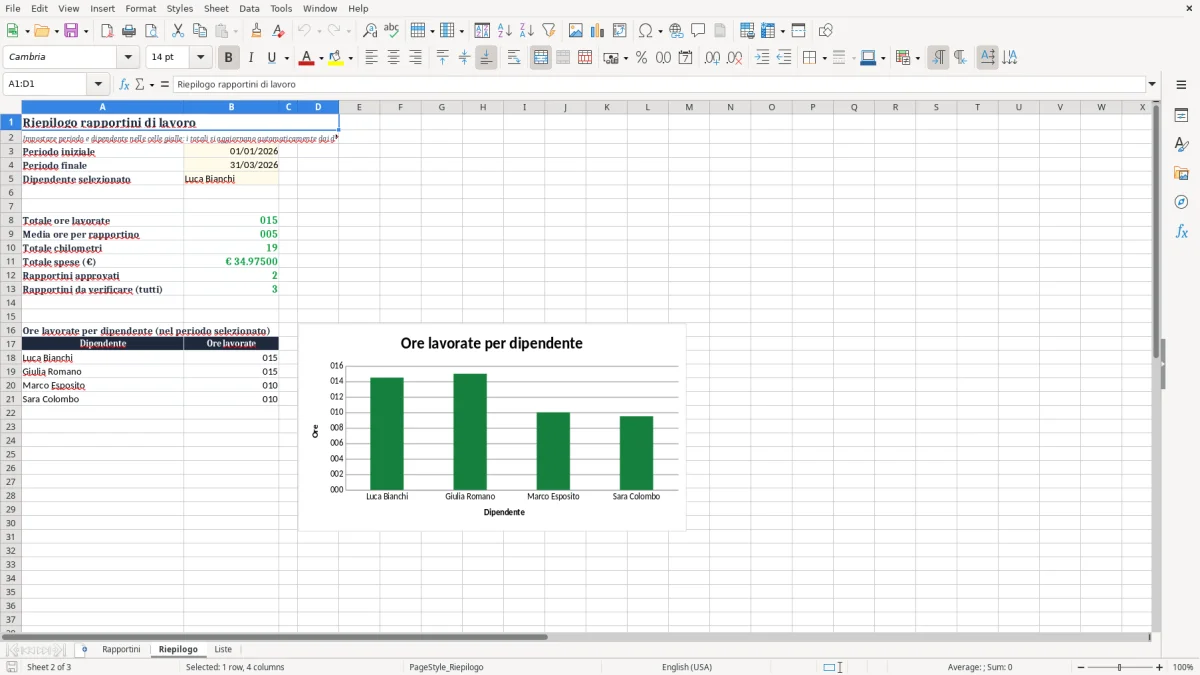The height and width of the screenshot is (675, 1200).
Task: Toggle Align Right
Action: click(x=415, y=58)
